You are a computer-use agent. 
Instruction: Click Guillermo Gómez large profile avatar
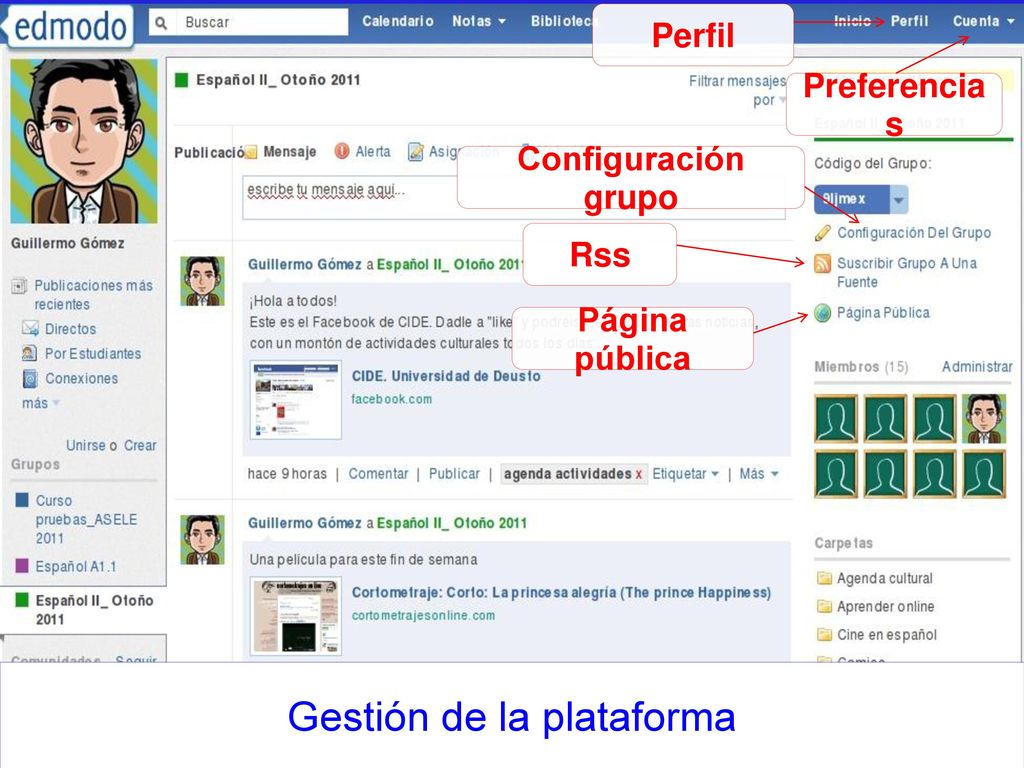click(84, 141)
